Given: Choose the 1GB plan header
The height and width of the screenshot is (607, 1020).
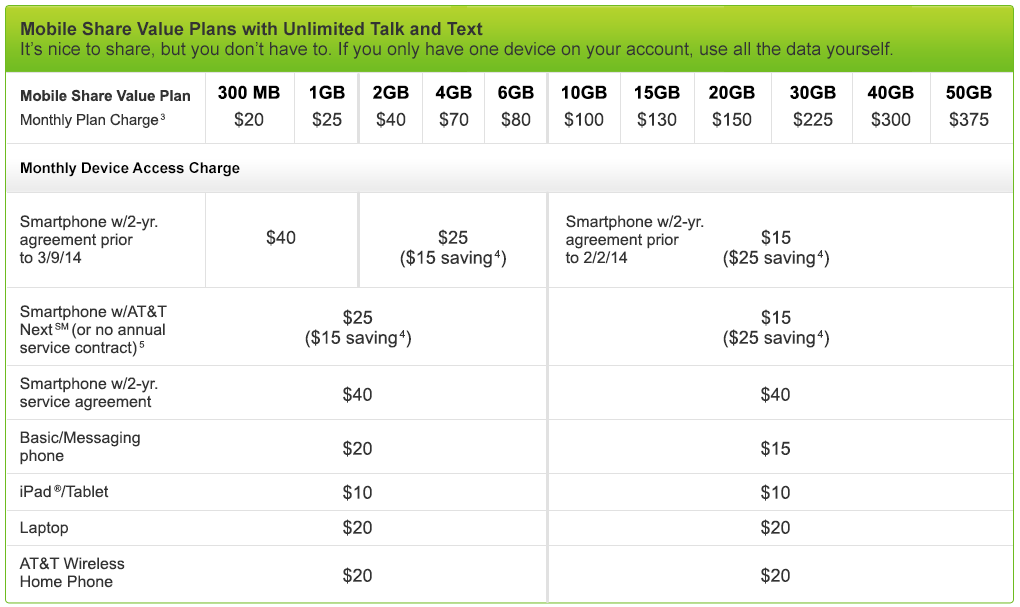Looking at the screenshot, I should (x=327, y=93).
